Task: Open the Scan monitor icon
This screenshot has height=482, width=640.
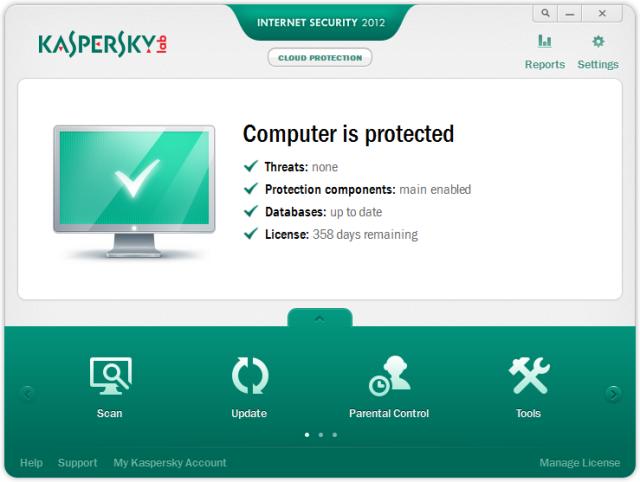Action: 111,376
